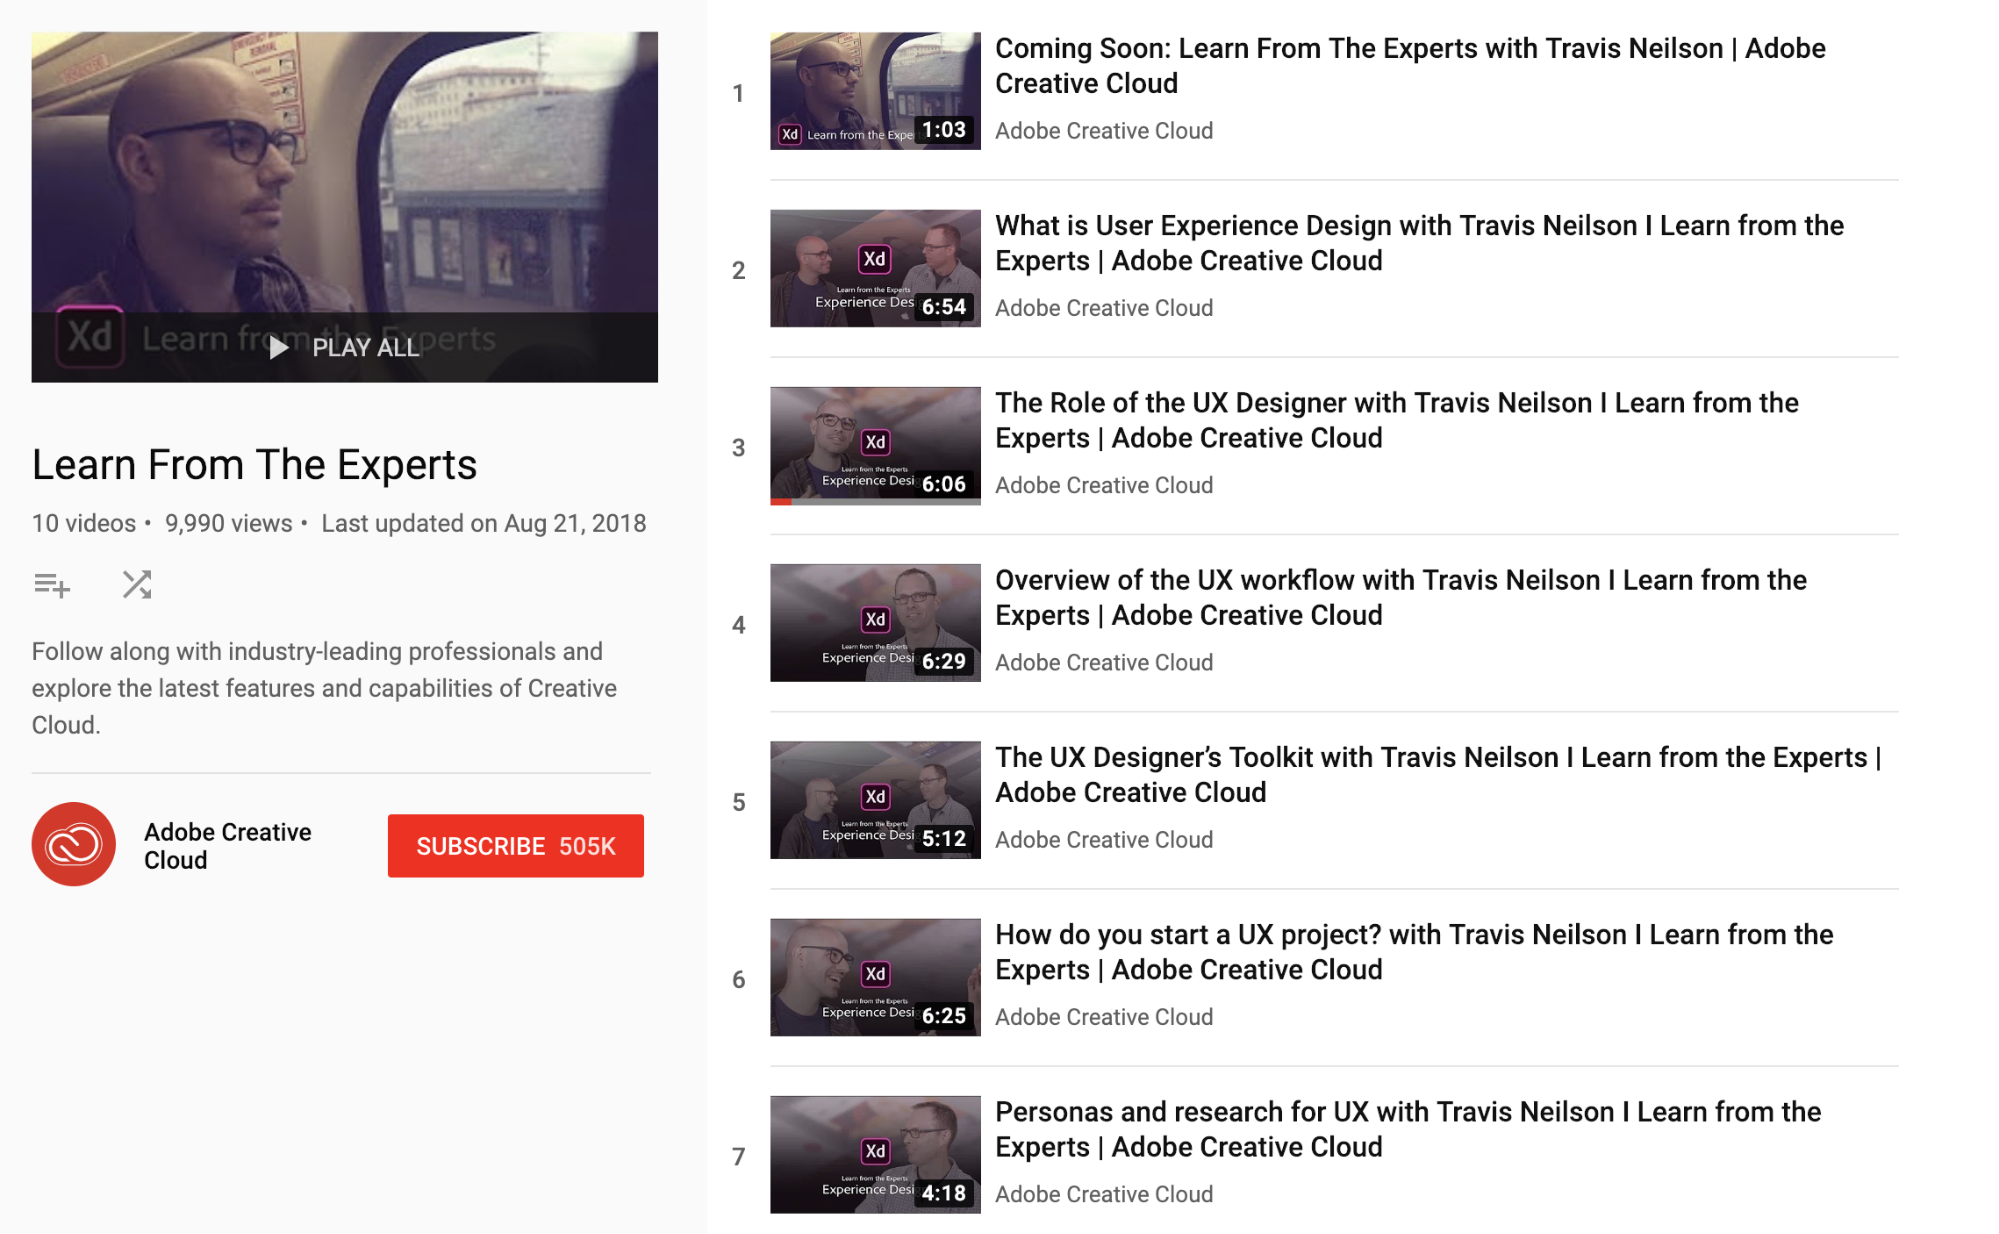Open video thumbnail with 5:12 duration
Image resolution: width=1999 pixels, height=1234 pixels.
(x=875, y=800)
